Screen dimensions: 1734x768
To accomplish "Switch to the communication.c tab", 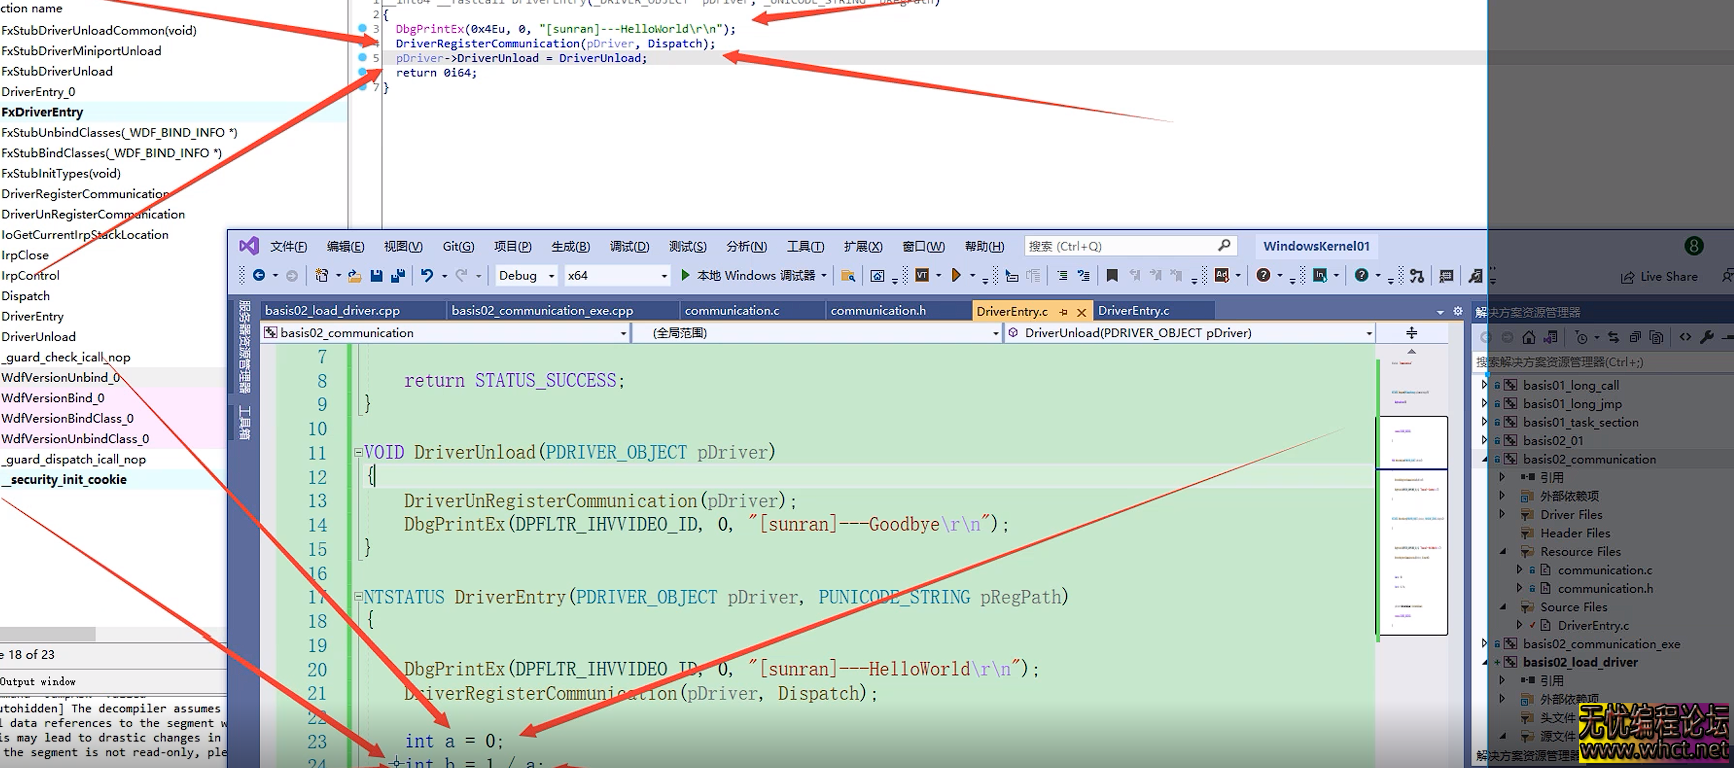I will tap(732, 311).
